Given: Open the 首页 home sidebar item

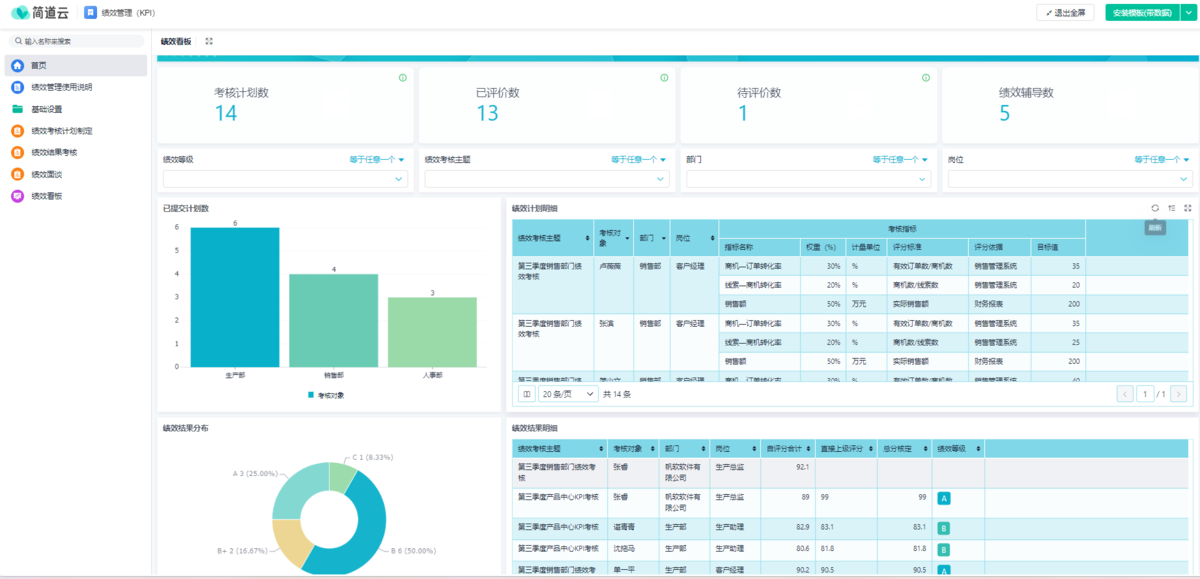Looking at the screenshot, I should click(75, 65).
